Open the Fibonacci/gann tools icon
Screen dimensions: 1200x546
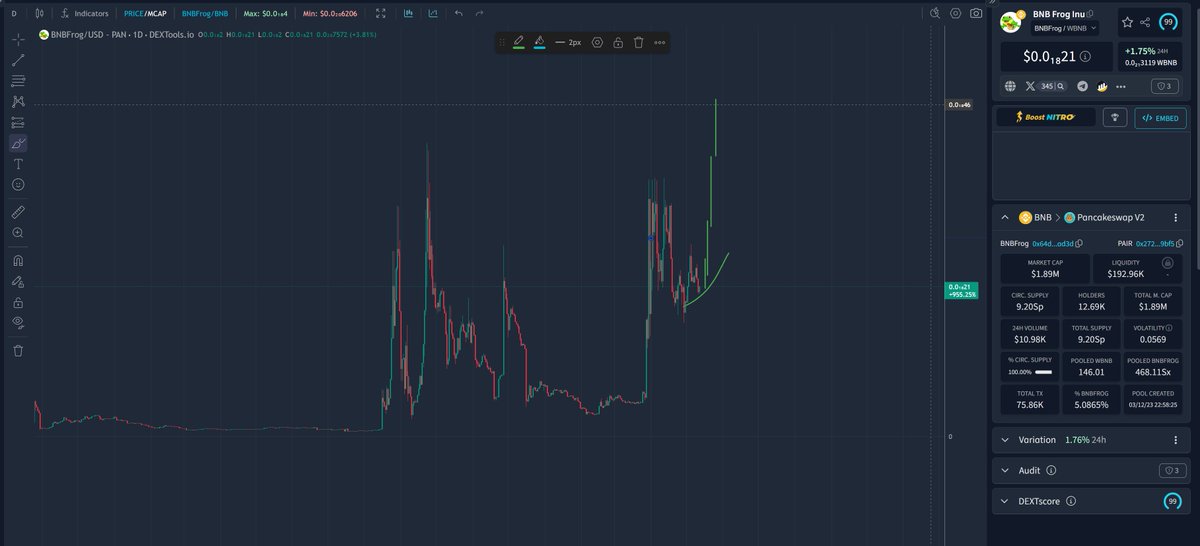[x=18, y=81]
